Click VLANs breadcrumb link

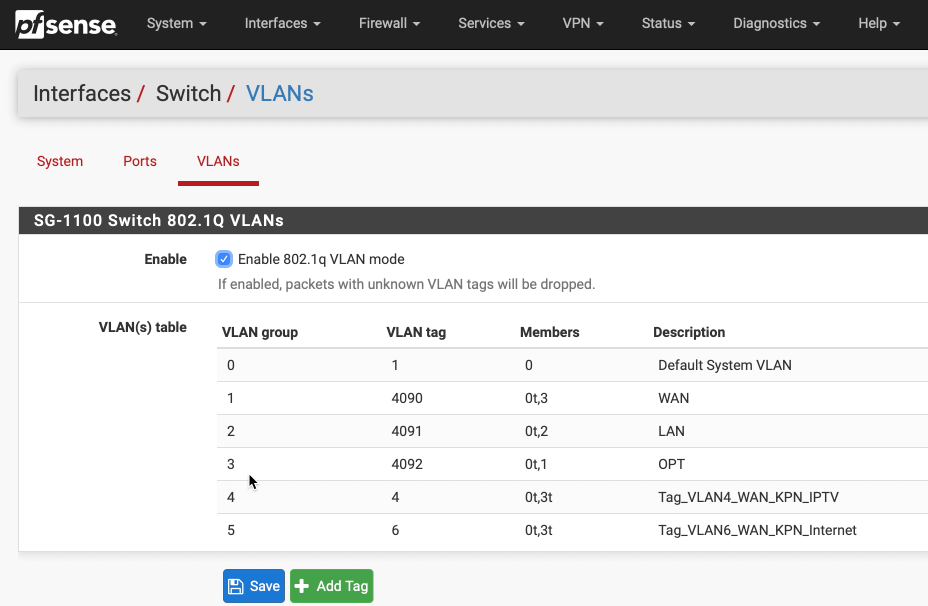tap(279, 94)
